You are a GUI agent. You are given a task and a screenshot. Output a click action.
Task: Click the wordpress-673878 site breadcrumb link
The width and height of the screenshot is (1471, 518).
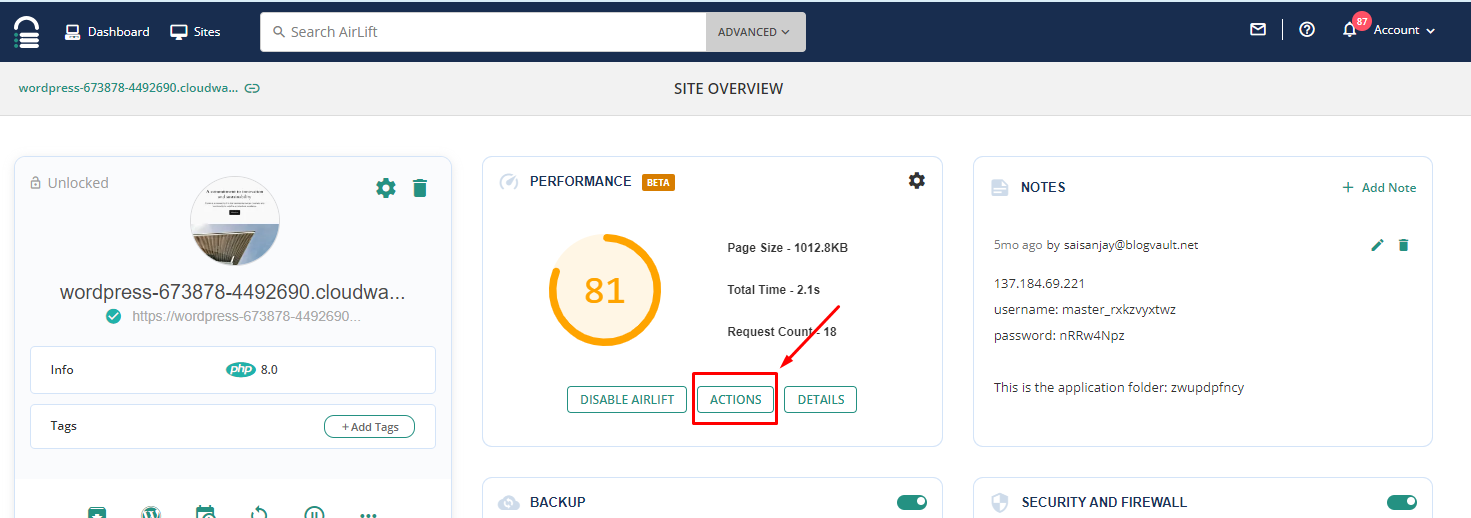click(128, 88)
